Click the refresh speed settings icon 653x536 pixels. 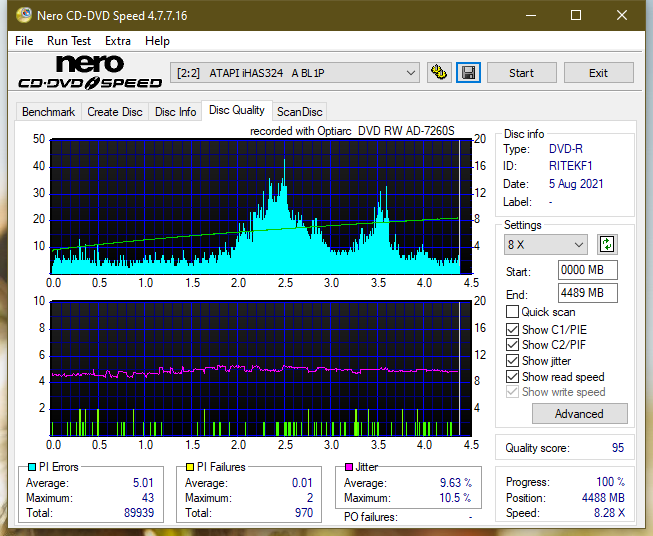point(607,244)
